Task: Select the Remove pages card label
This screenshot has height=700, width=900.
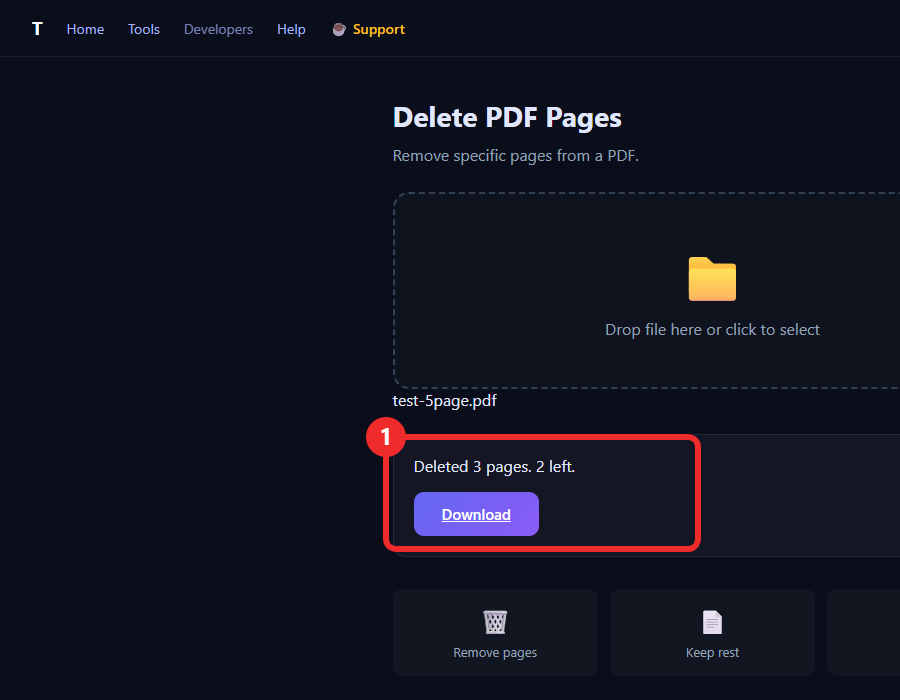Action: (x=495, y=653)
